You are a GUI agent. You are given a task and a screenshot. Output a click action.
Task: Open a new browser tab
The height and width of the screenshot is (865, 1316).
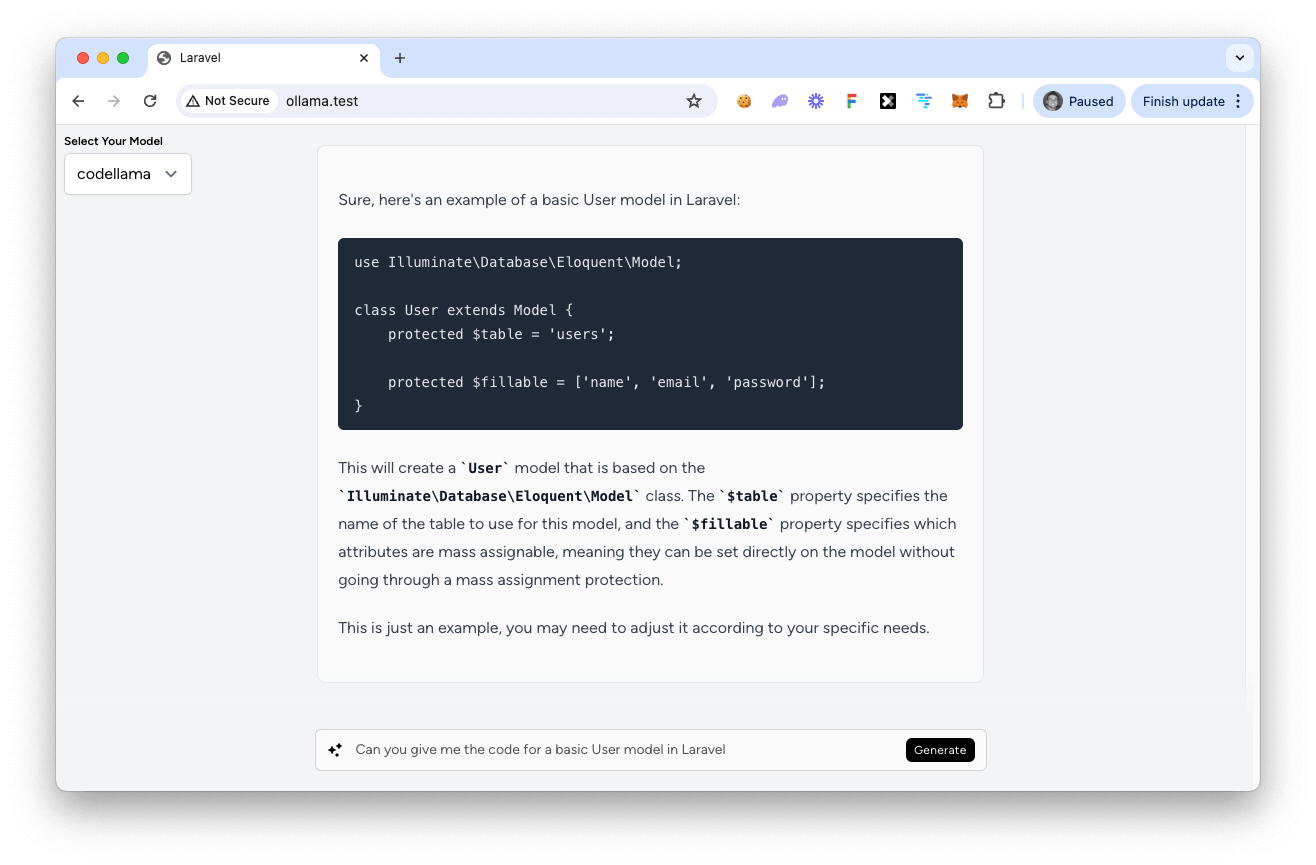click(400, 58)
